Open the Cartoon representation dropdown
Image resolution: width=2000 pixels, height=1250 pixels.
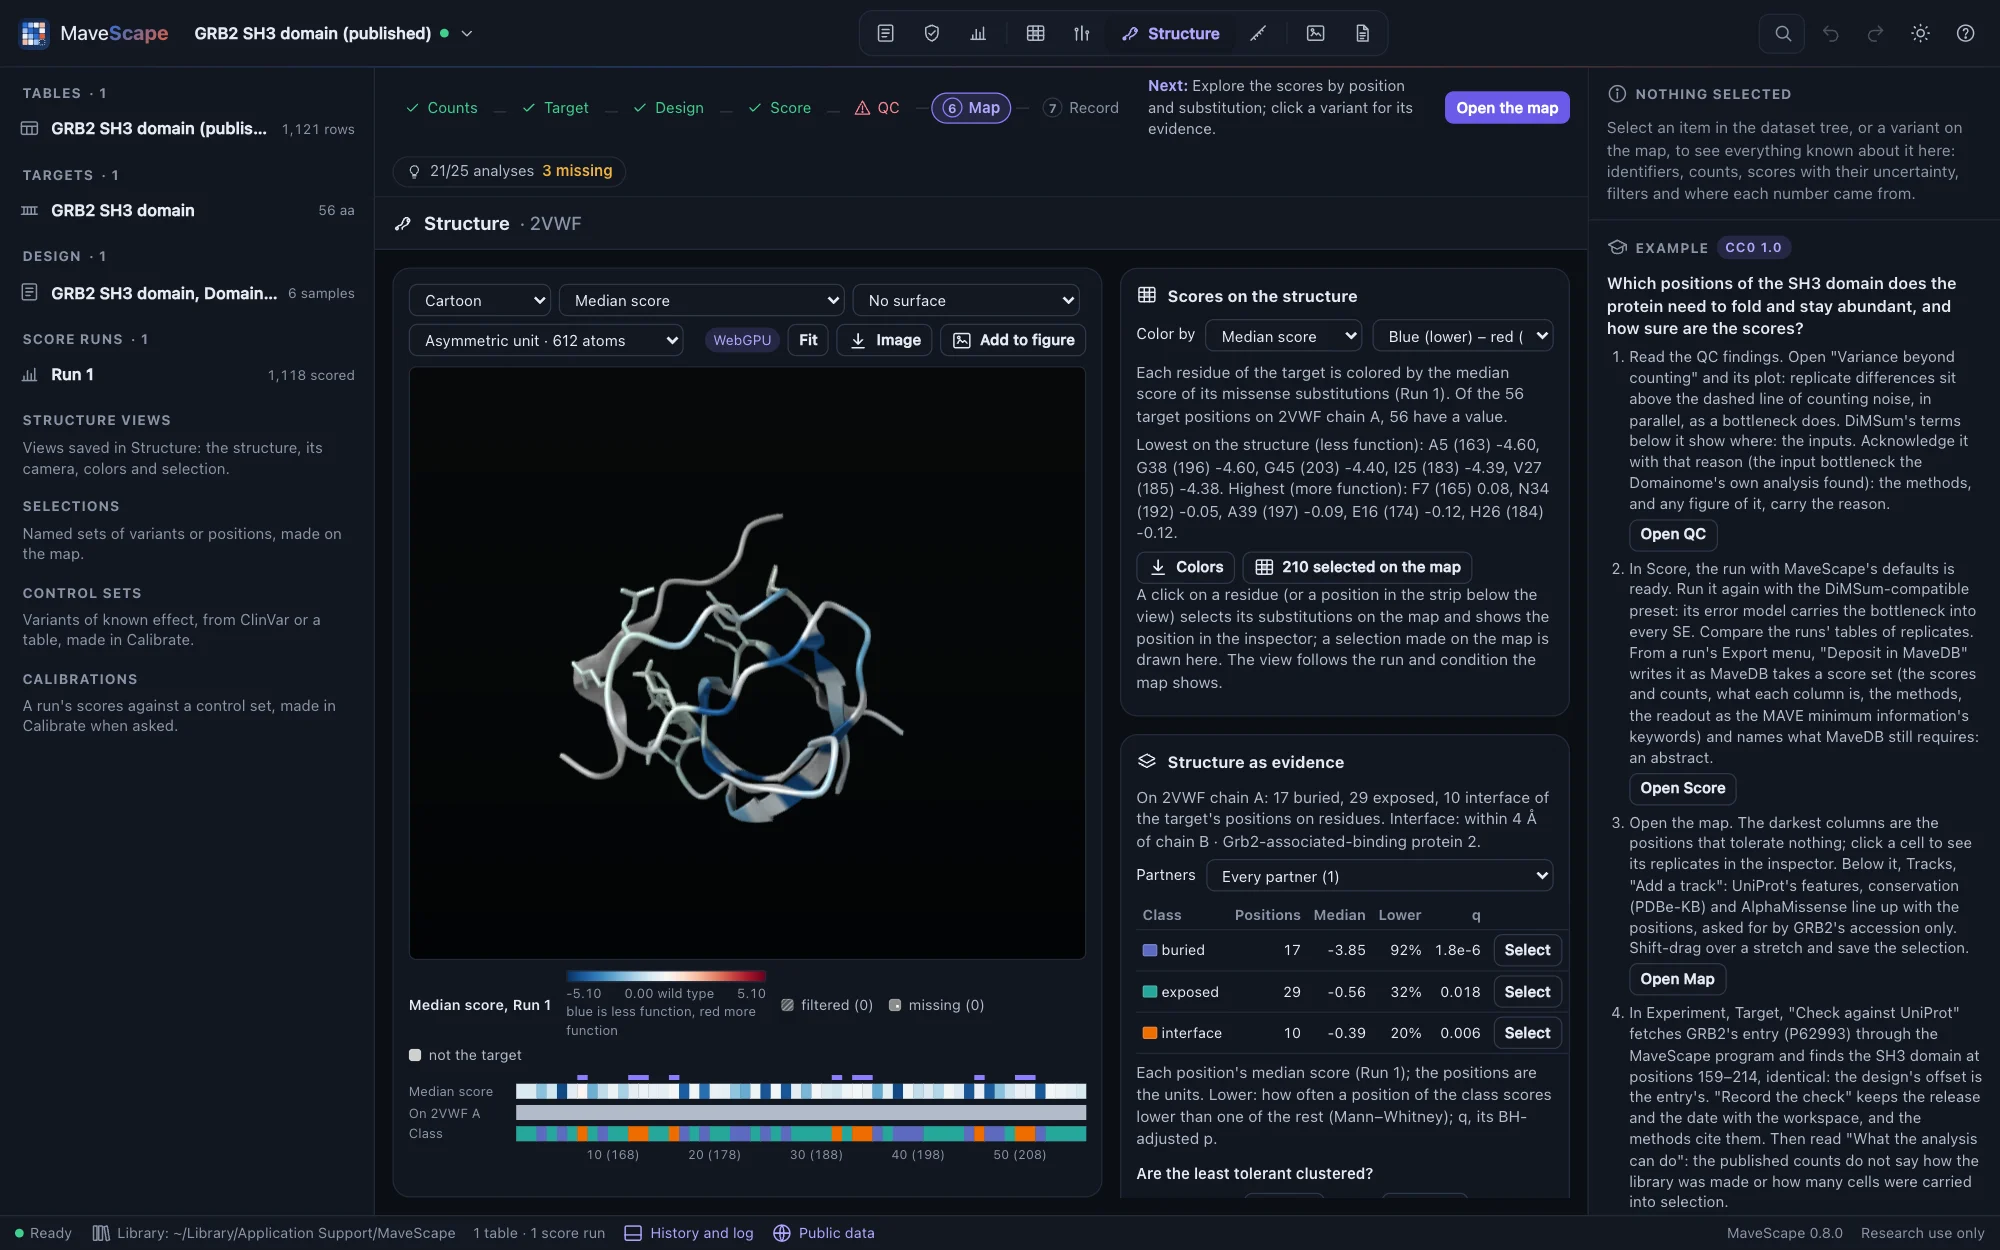[480, 300]
